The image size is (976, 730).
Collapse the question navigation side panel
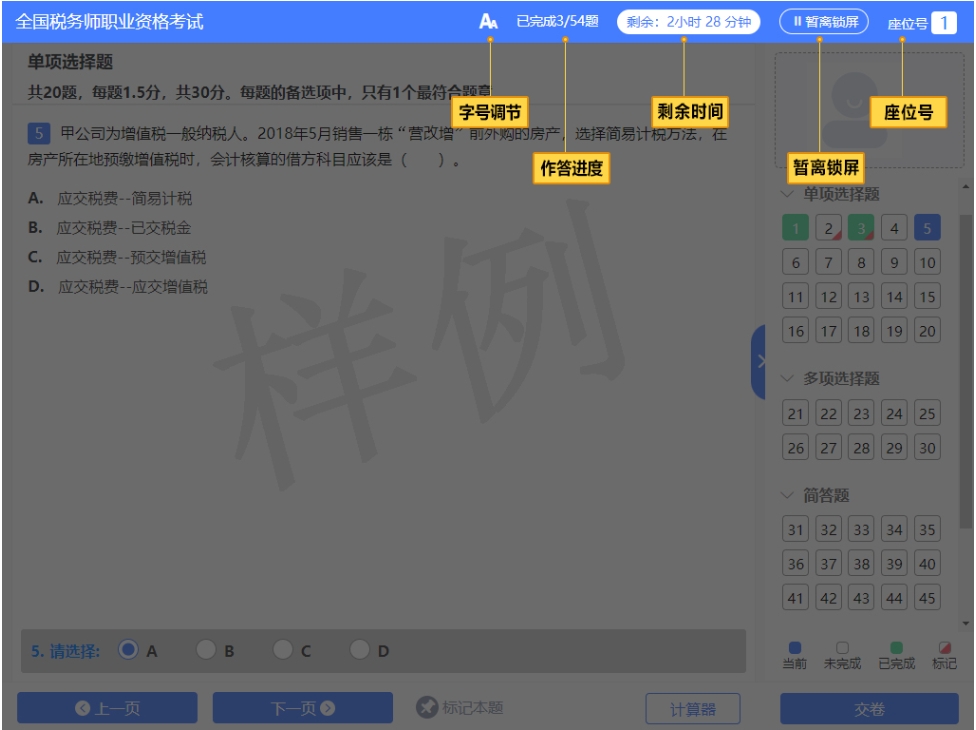(x=759, y=361)
